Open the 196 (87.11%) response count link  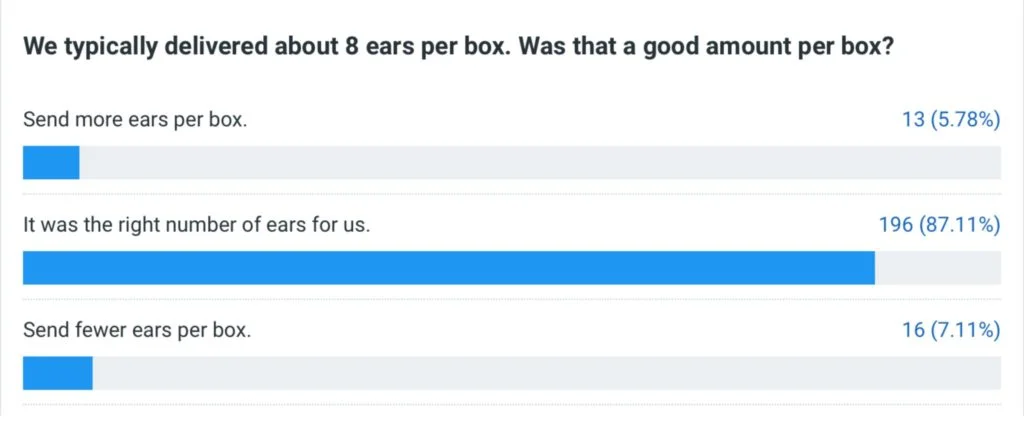pos(940,225)
